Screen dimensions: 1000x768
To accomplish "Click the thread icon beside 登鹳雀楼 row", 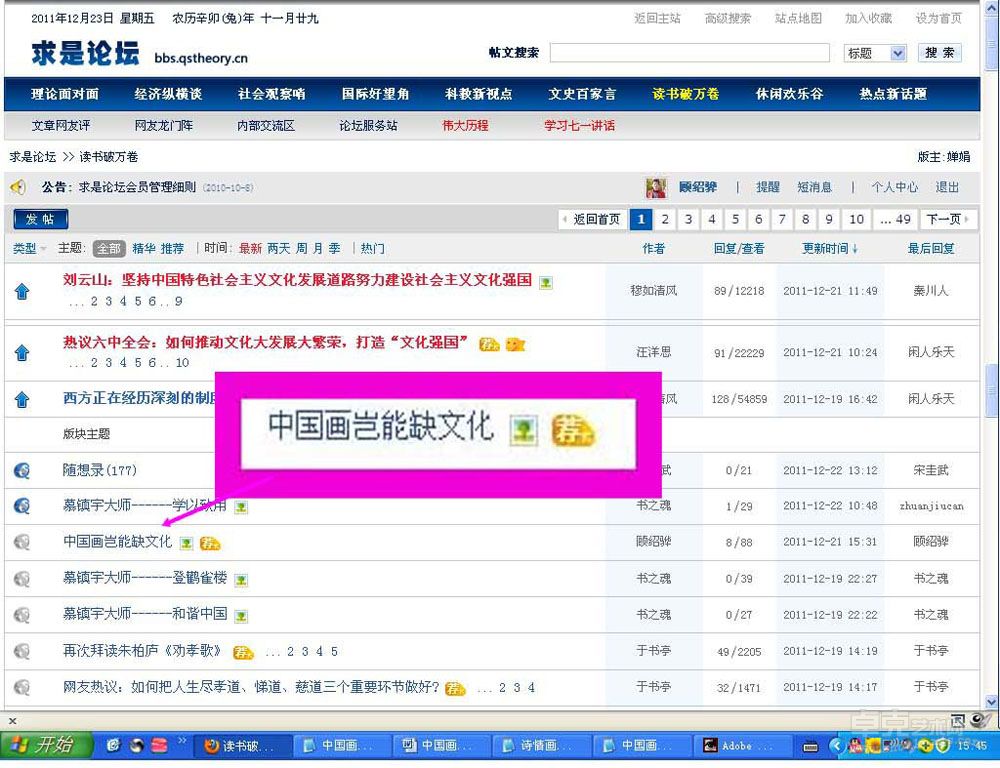I will 22,579.
